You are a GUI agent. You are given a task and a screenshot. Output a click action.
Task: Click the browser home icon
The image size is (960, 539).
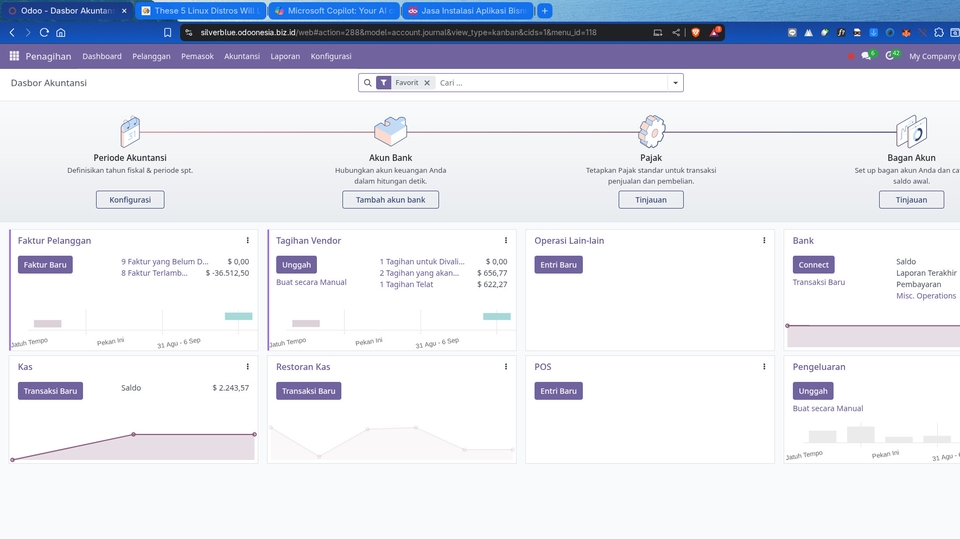coord(61,32)
